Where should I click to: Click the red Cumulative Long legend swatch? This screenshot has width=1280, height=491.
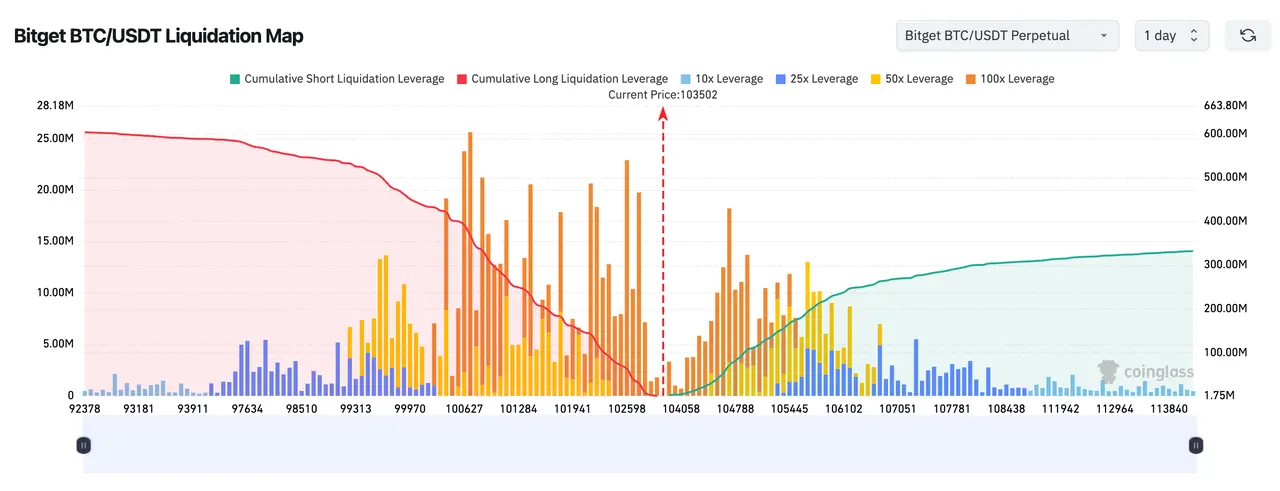(462, 79)
